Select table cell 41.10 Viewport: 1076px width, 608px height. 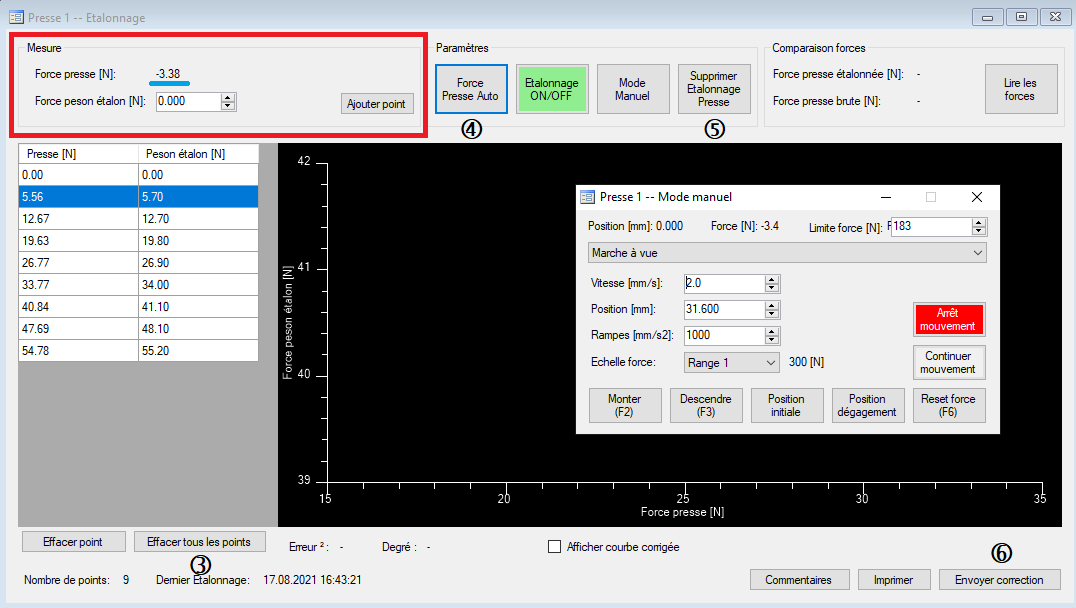pyautogui.click(x=198, y=307)
